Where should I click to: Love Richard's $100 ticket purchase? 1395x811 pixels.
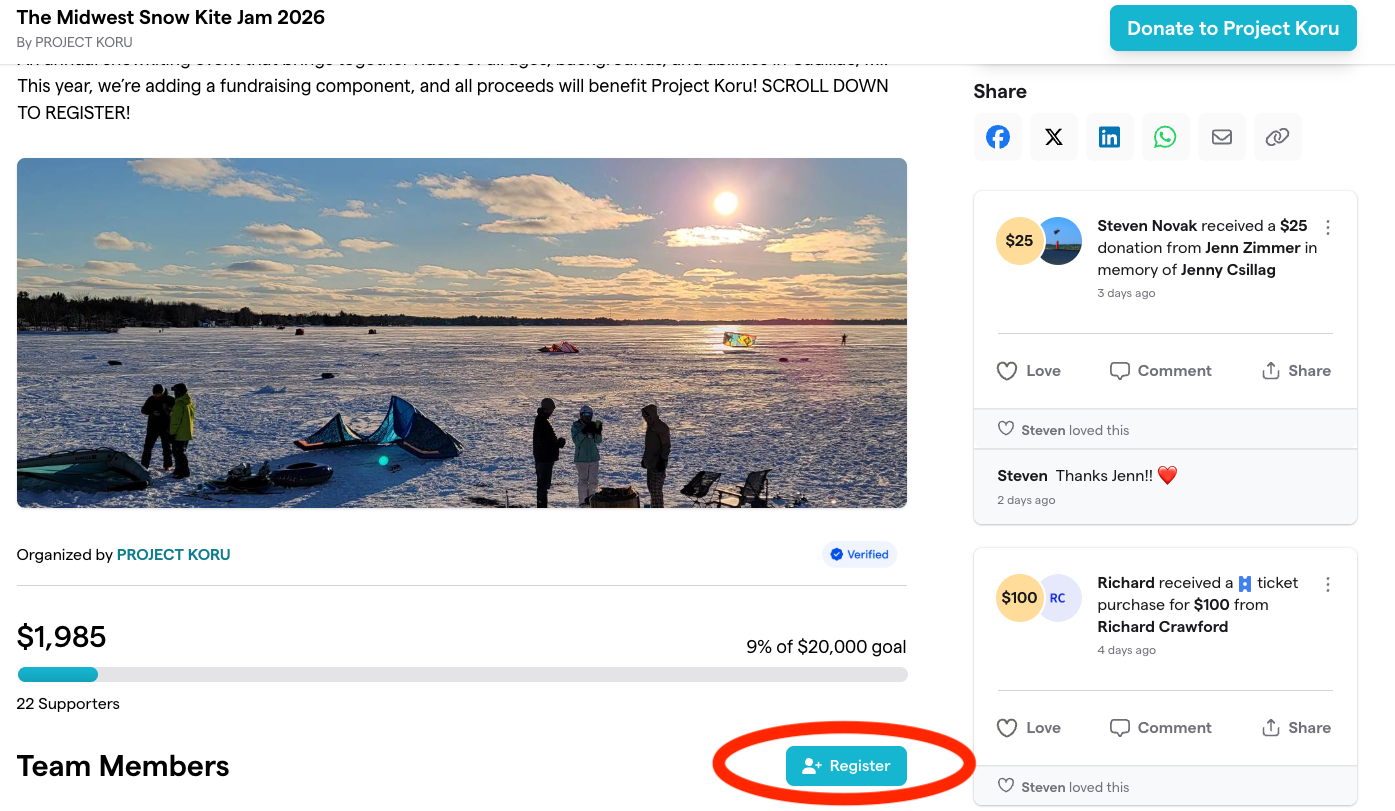click(1029, 728)
